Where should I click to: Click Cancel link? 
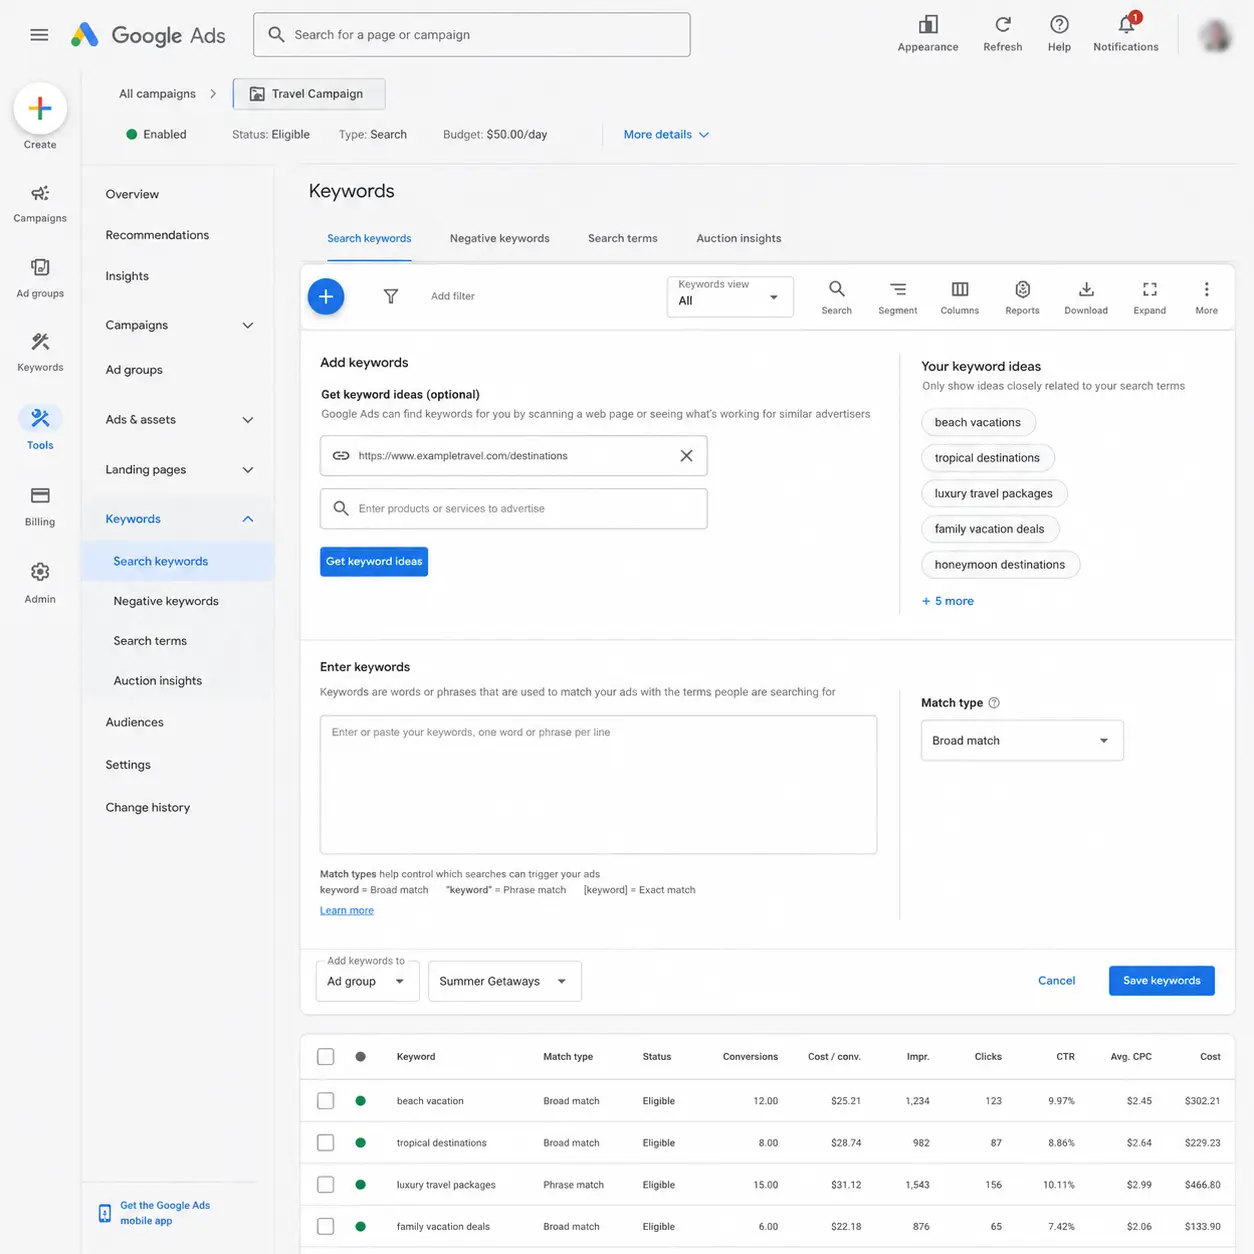click(1057, 981)
